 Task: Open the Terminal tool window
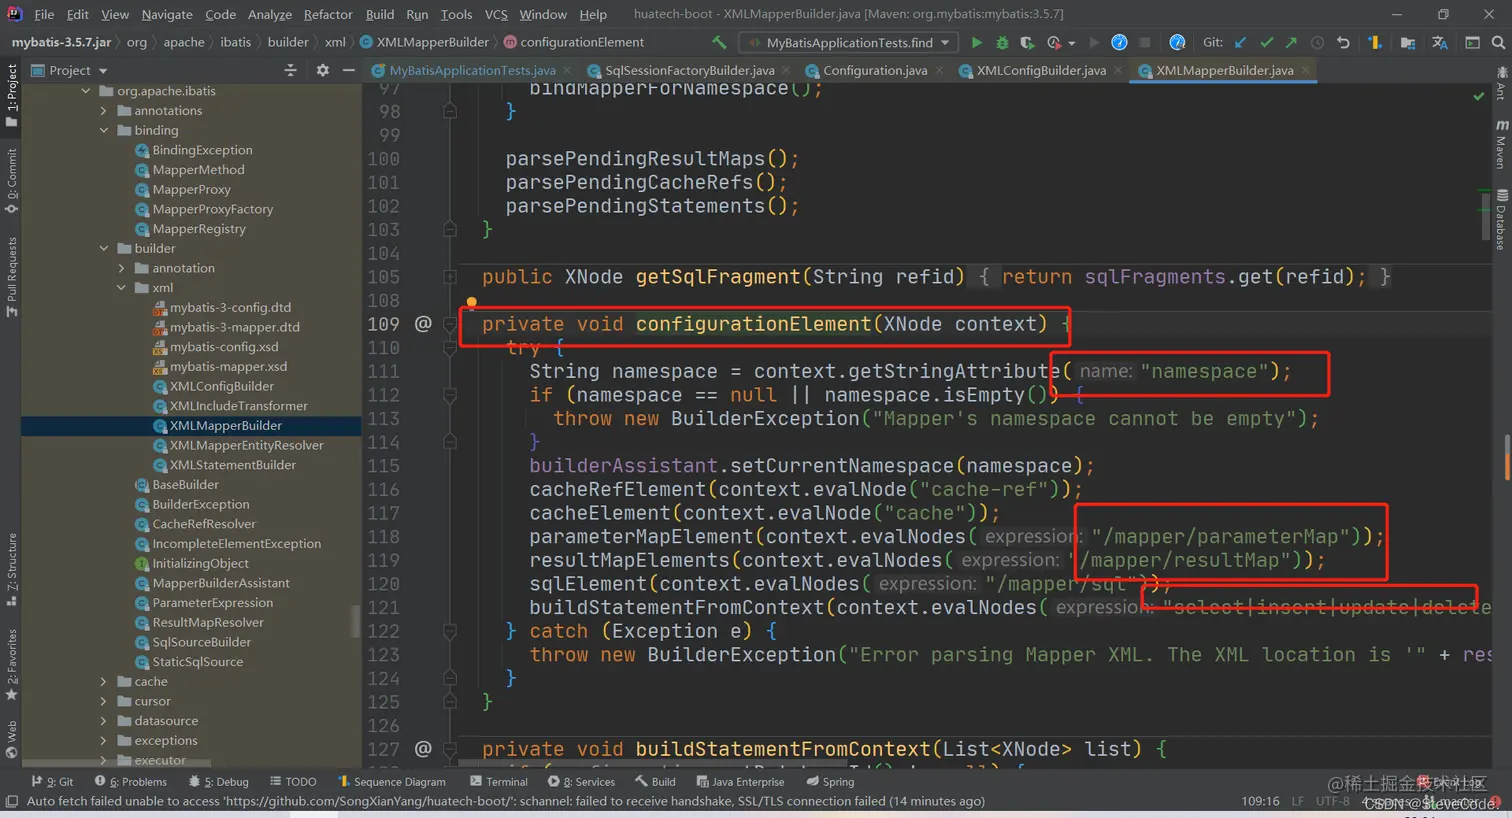499,782
